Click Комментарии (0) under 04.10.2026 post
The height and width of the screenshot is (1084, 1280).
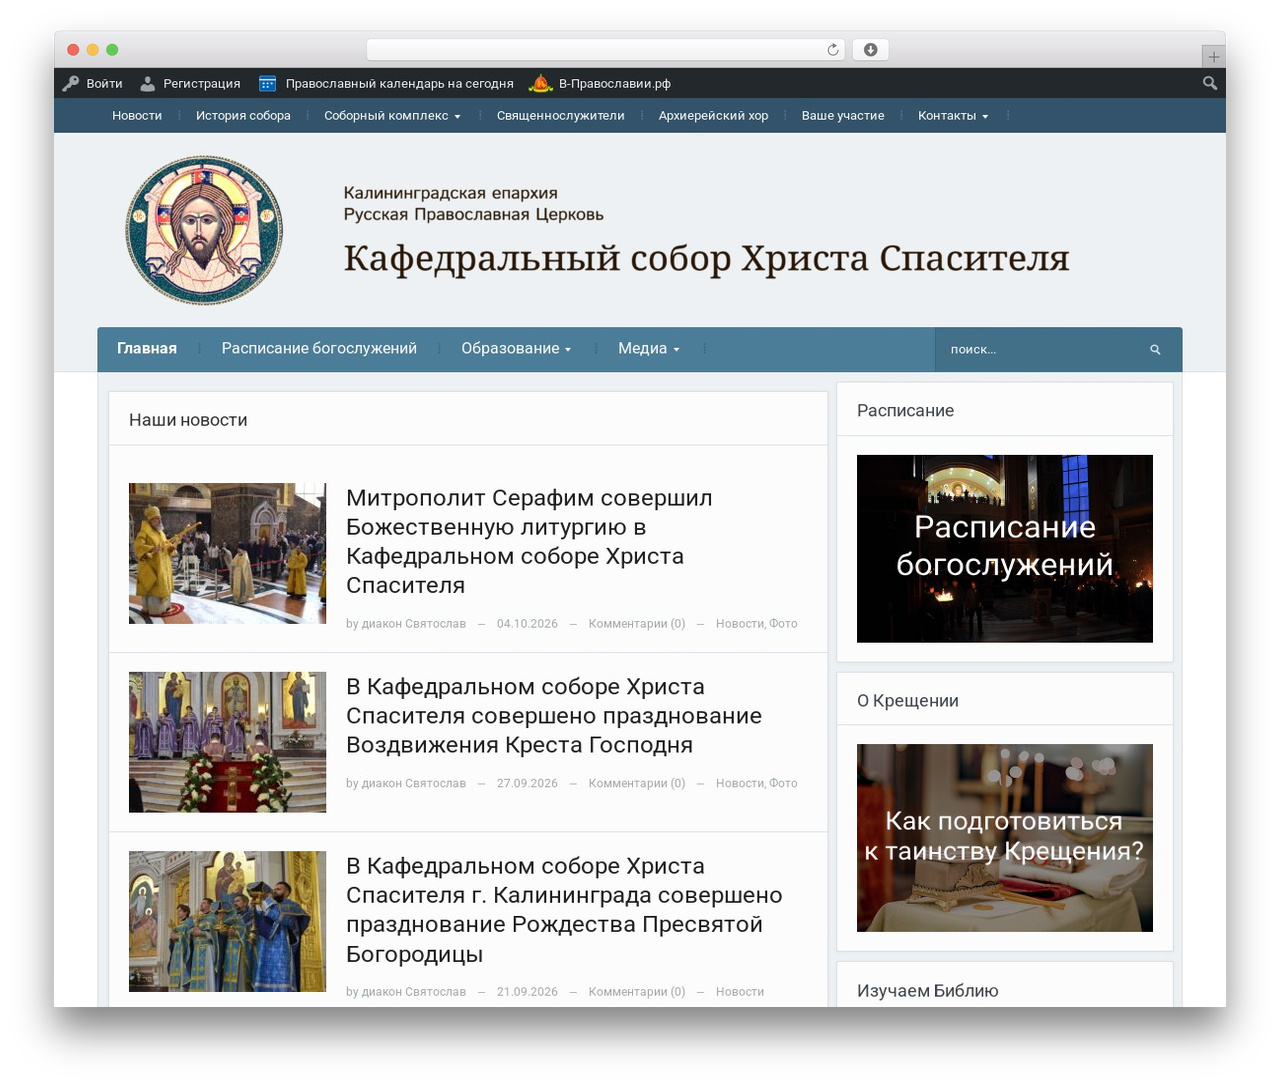pyautogui.click(x=637, y=624)
